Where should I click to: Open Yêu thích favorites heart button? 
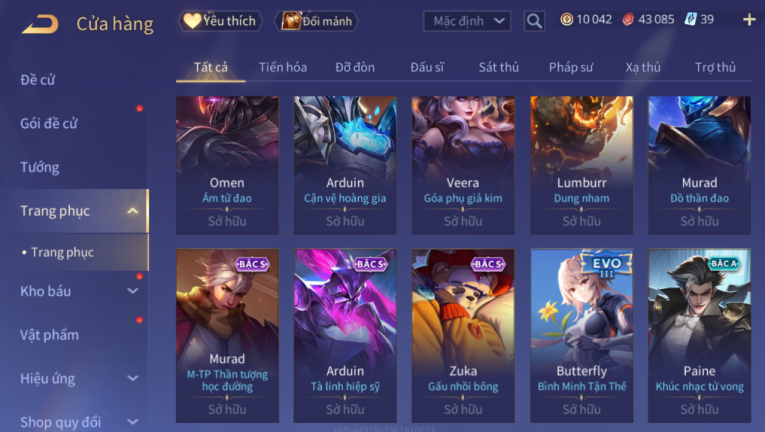click(221, 21)
